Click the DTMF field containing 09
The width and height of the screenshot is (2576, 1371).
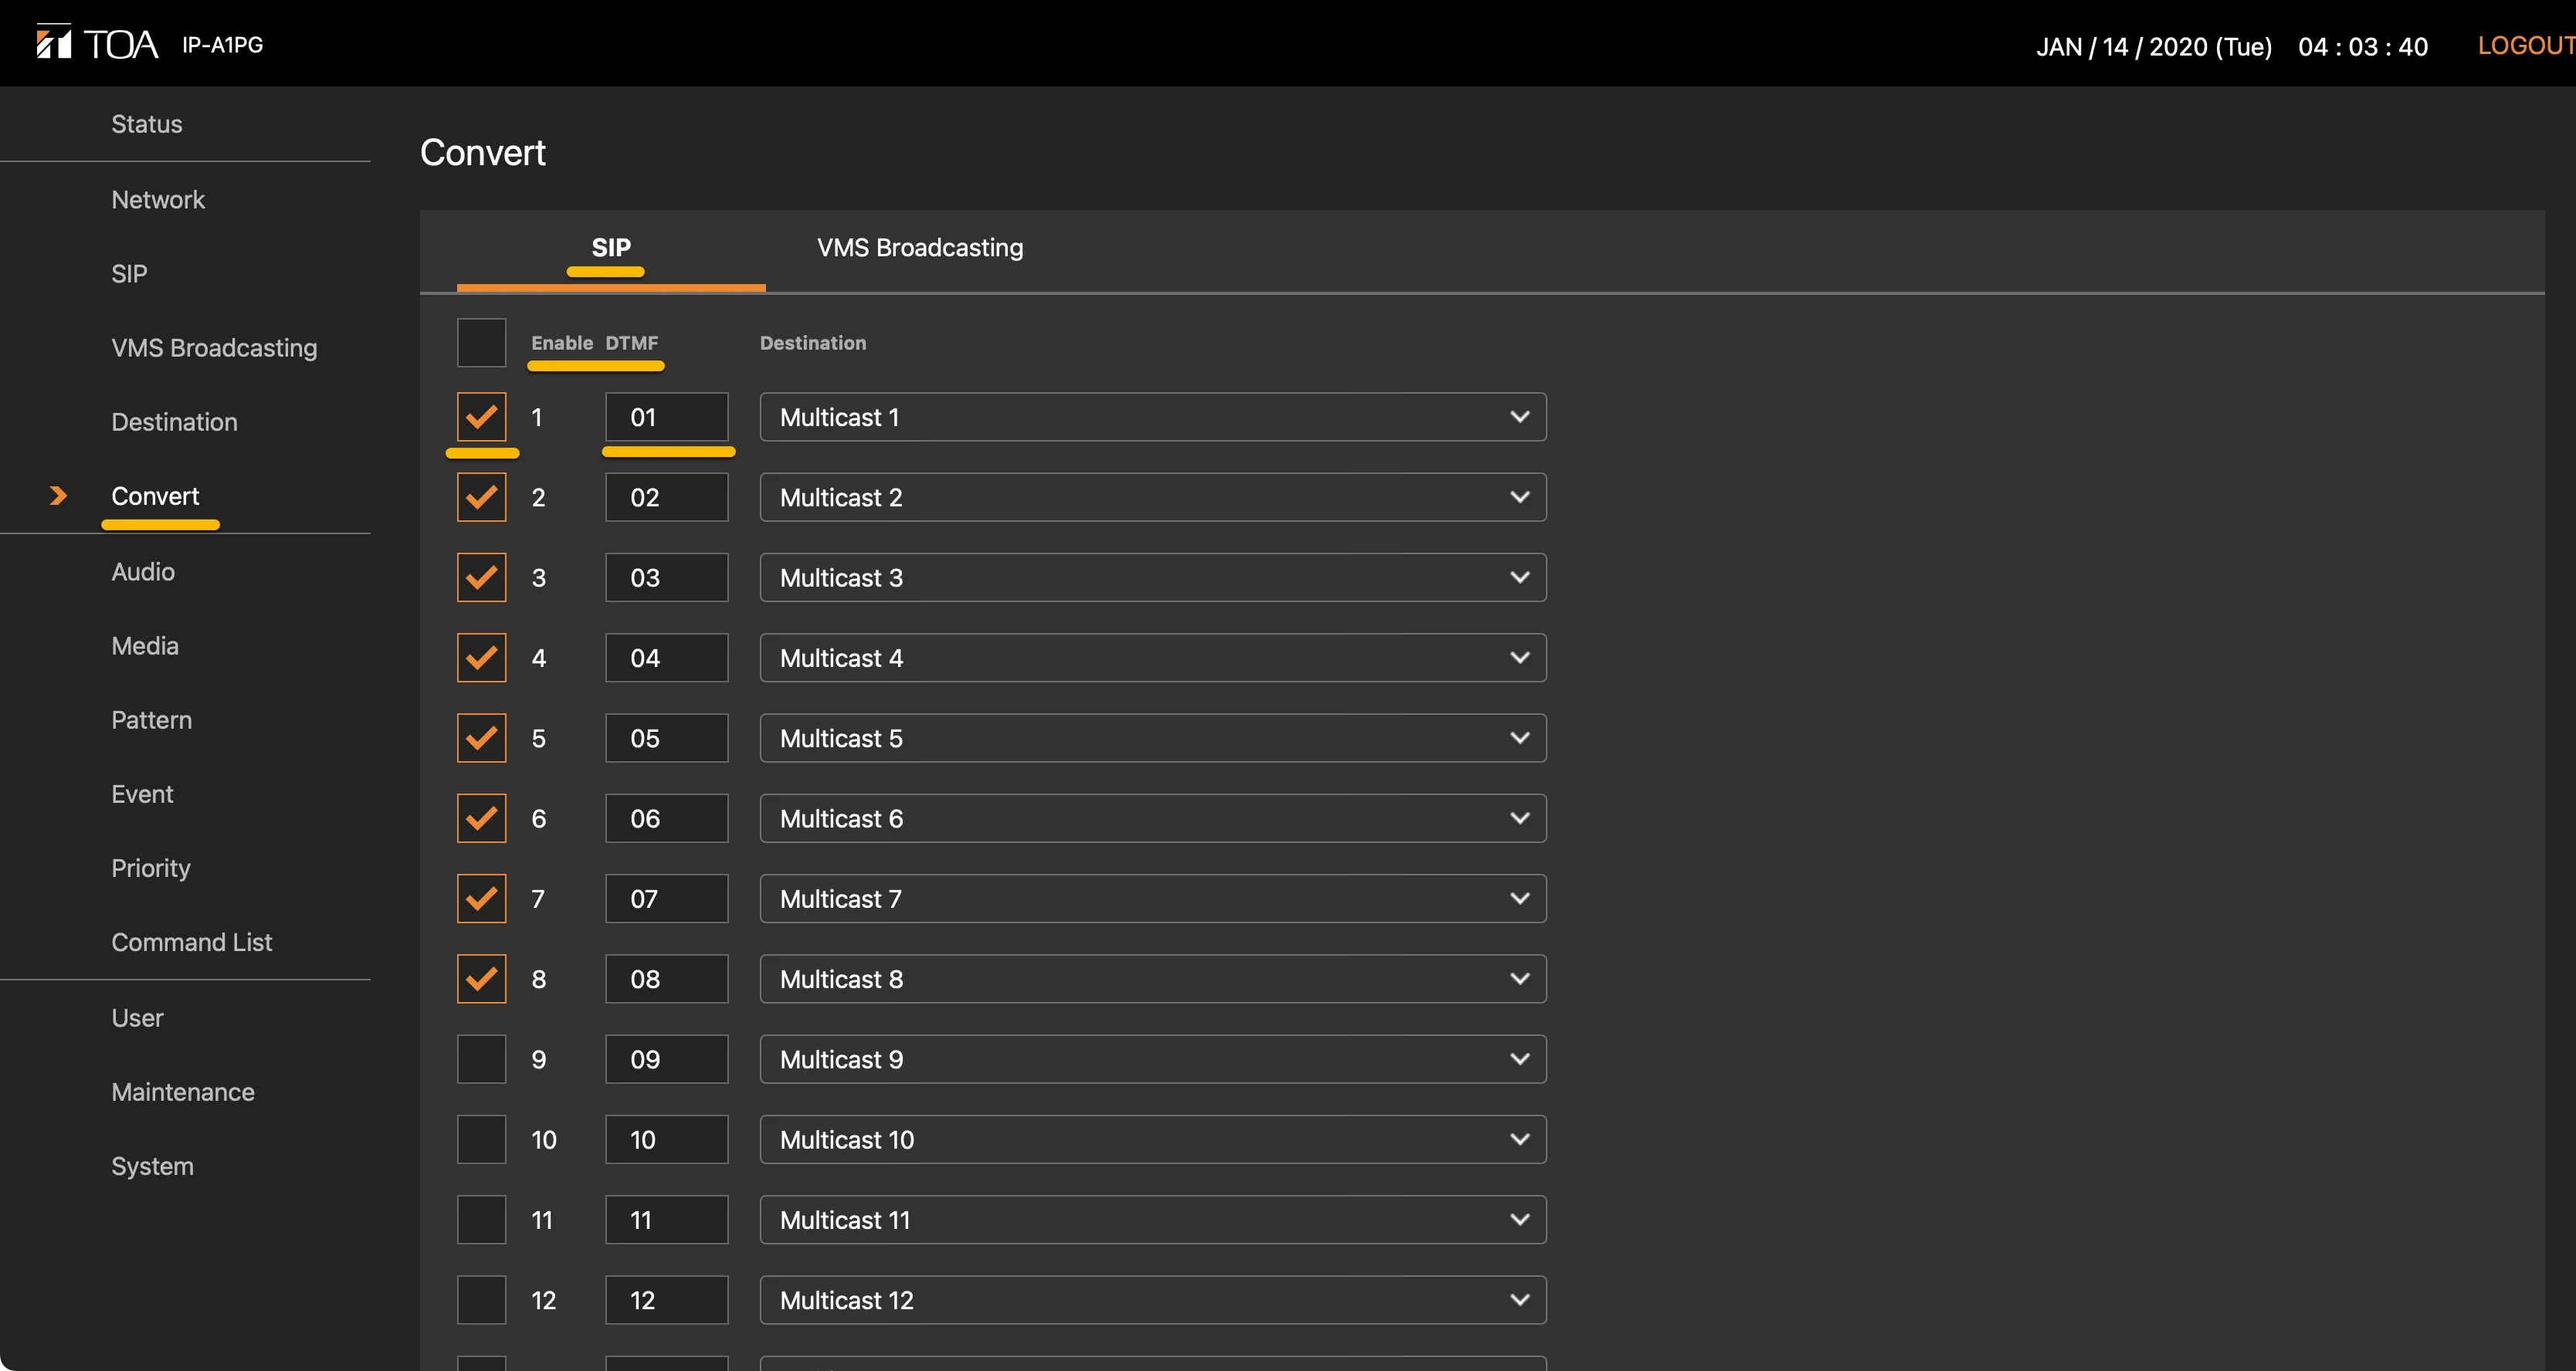[667, 1059]
